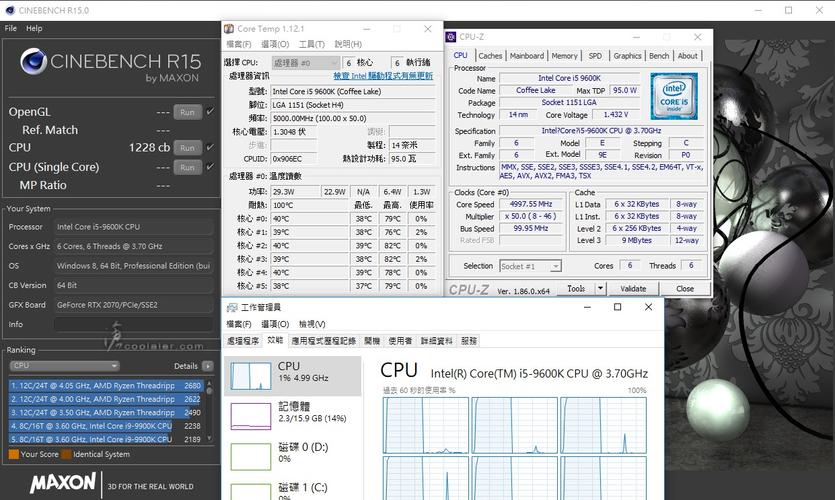Open the Core Temp 選項(O) menu
Viewport: 835px width, 500px height.
tap(275, 44)
